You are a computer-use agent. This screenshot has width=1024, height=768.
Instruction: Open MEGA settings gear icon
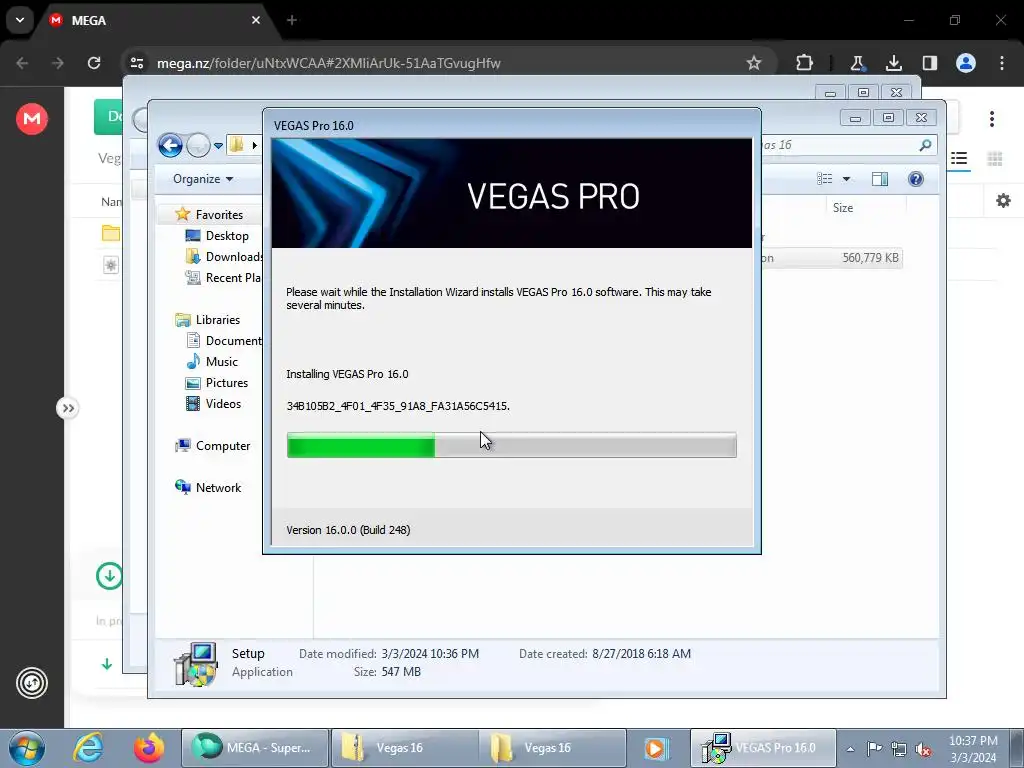pos(1003,200)
